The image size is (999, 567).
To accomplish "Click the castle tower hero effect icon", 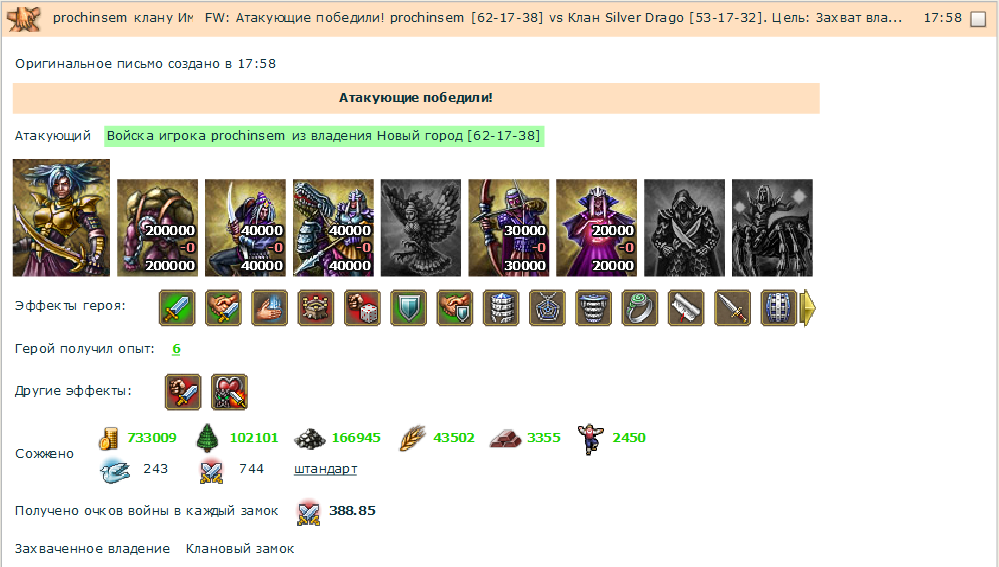I will click(x=316, y=308).
